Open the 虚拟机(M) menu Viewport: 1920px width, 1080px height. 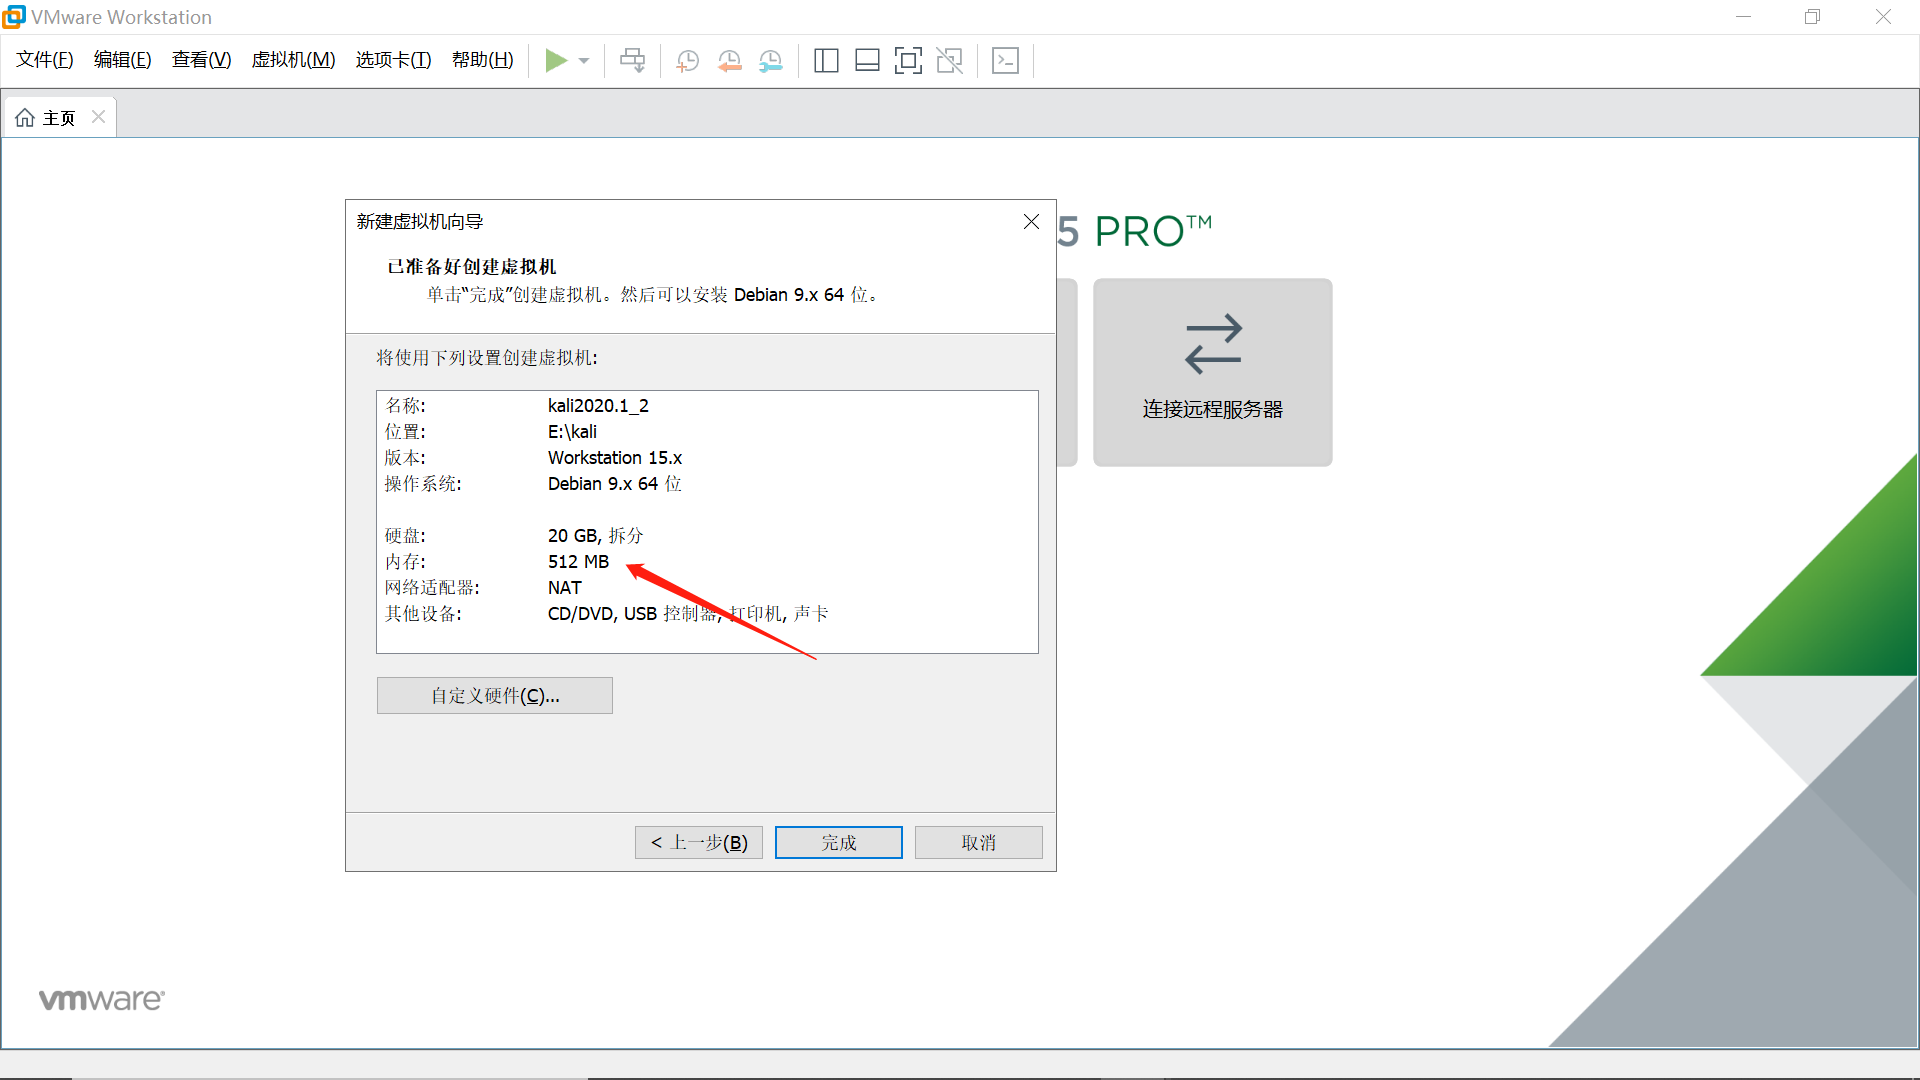click(x=293, y=60)
